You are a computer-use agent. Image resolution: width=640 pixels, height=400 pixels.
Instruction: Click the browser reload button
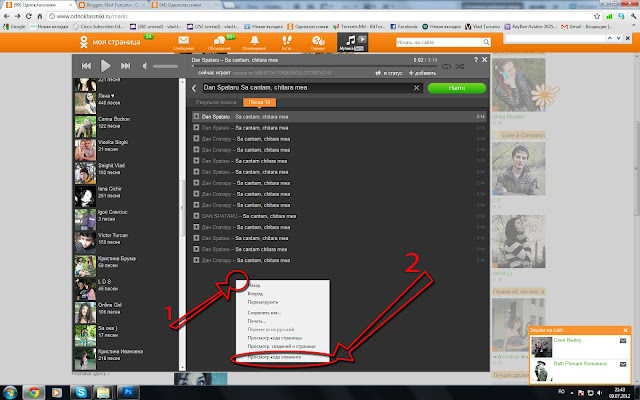click(x=29, y=16)
